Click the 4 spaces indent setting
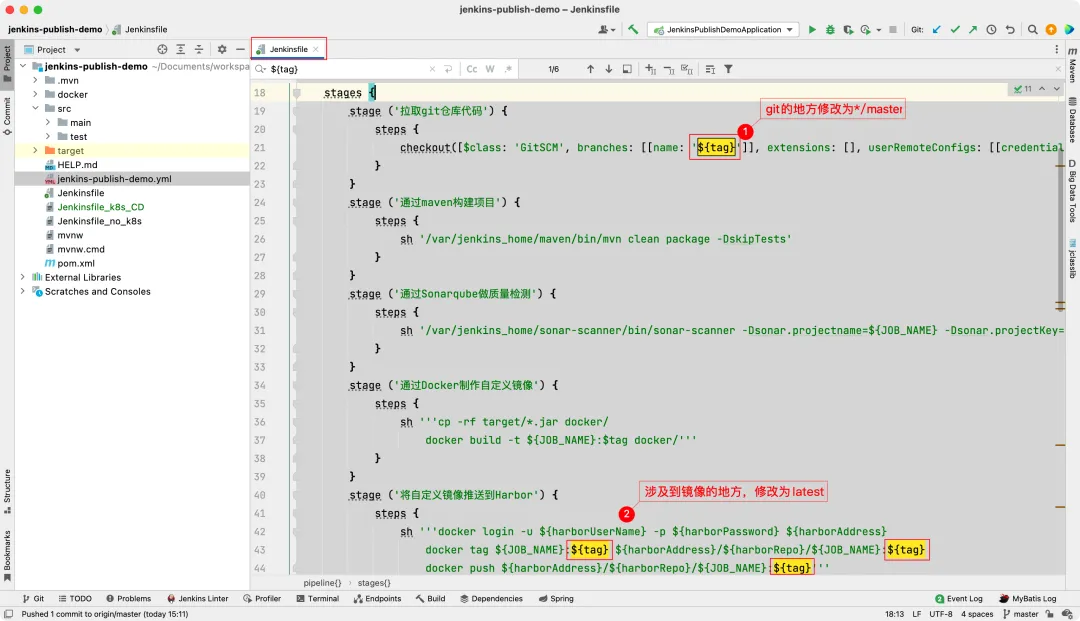This screenshot has height=621, width=1080. click(977, 614)
